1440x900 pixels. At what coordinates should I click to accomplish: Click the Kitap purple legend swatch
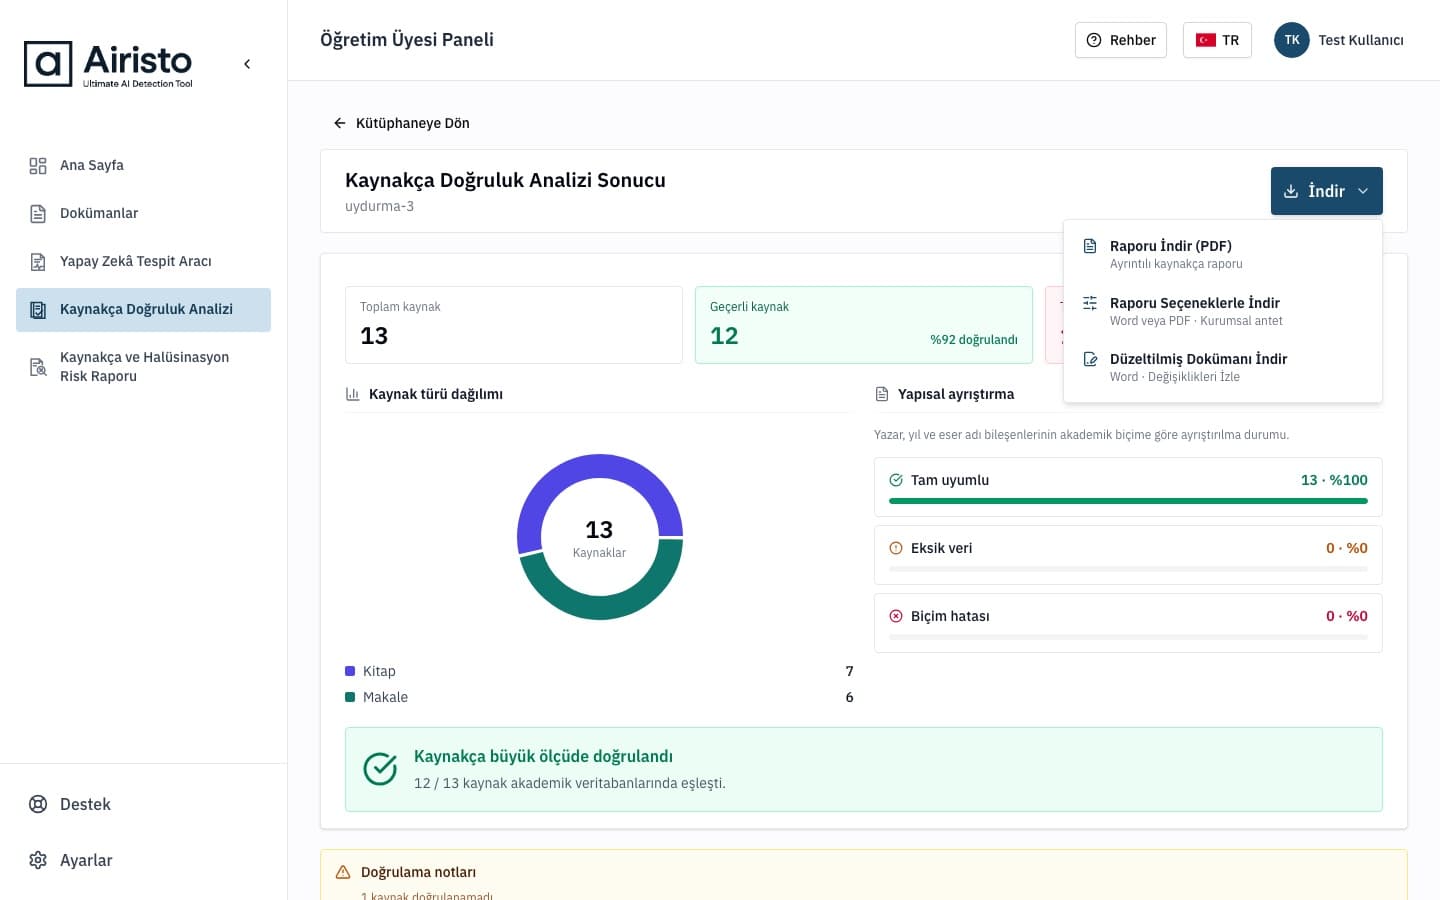350,671
